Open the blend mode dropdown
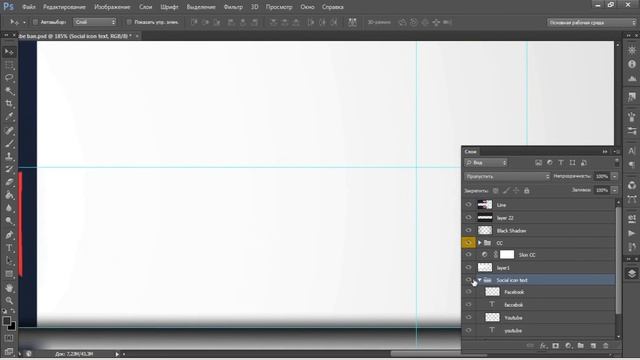Viewport: 640px width, 360px height. pos(507,176)
